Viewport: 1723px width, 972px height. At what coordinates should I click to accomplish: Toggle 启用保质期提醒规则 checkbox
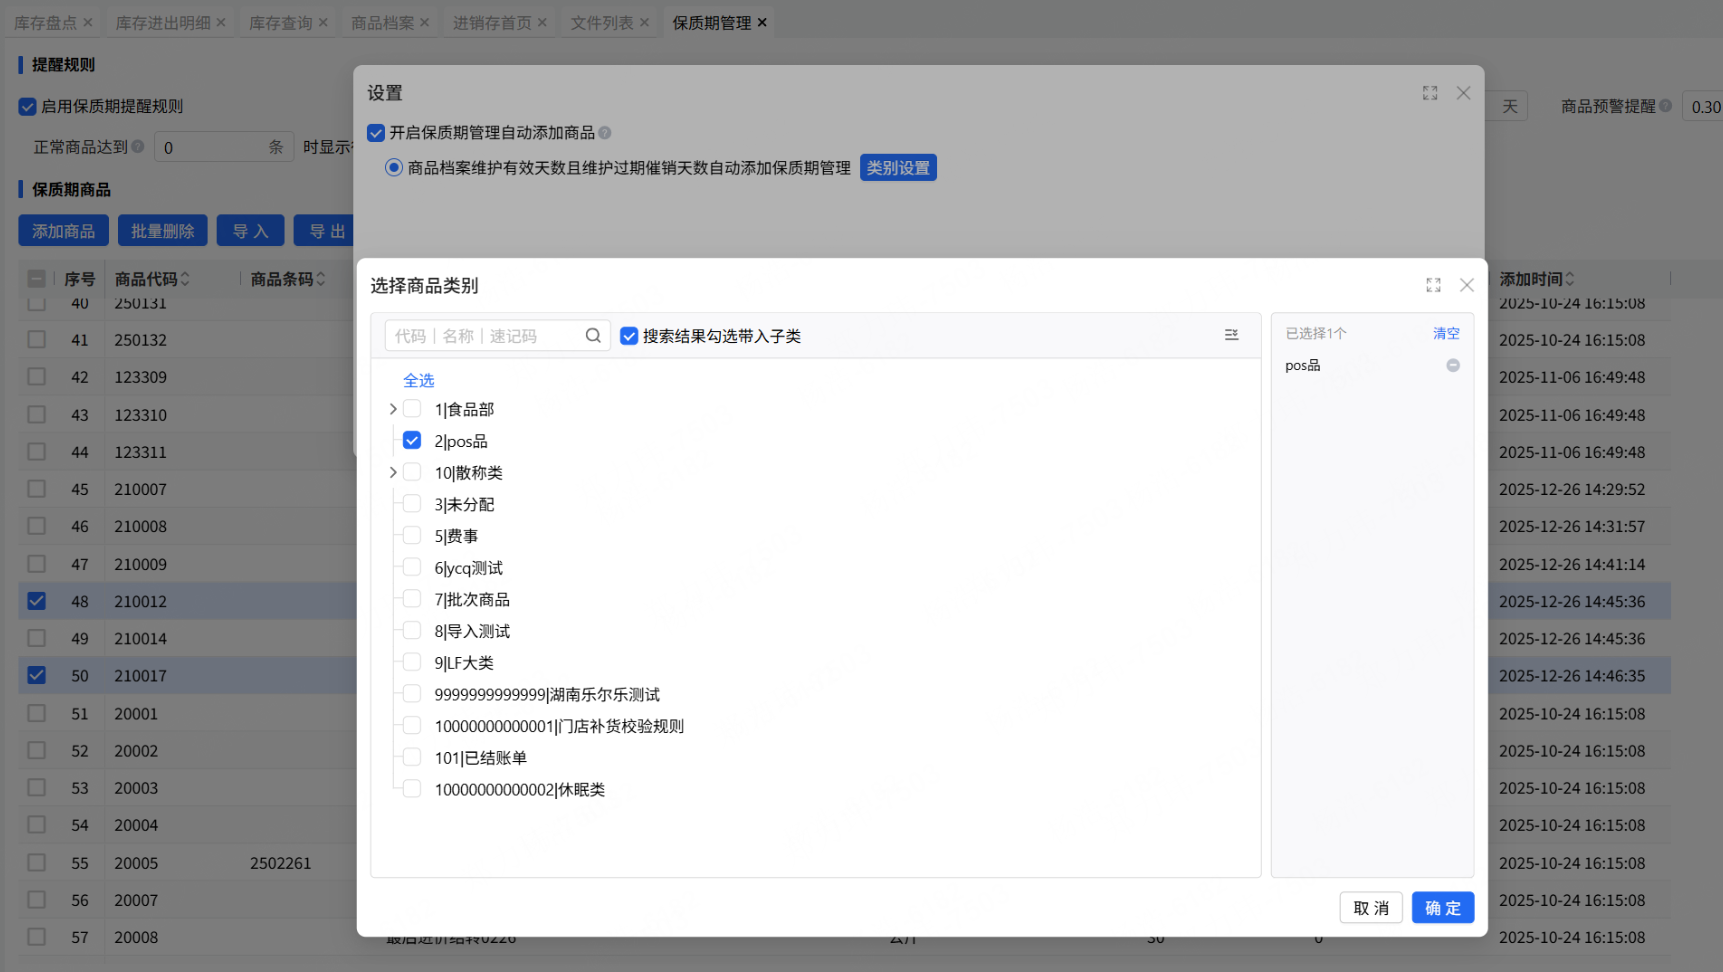click(28, 107)
